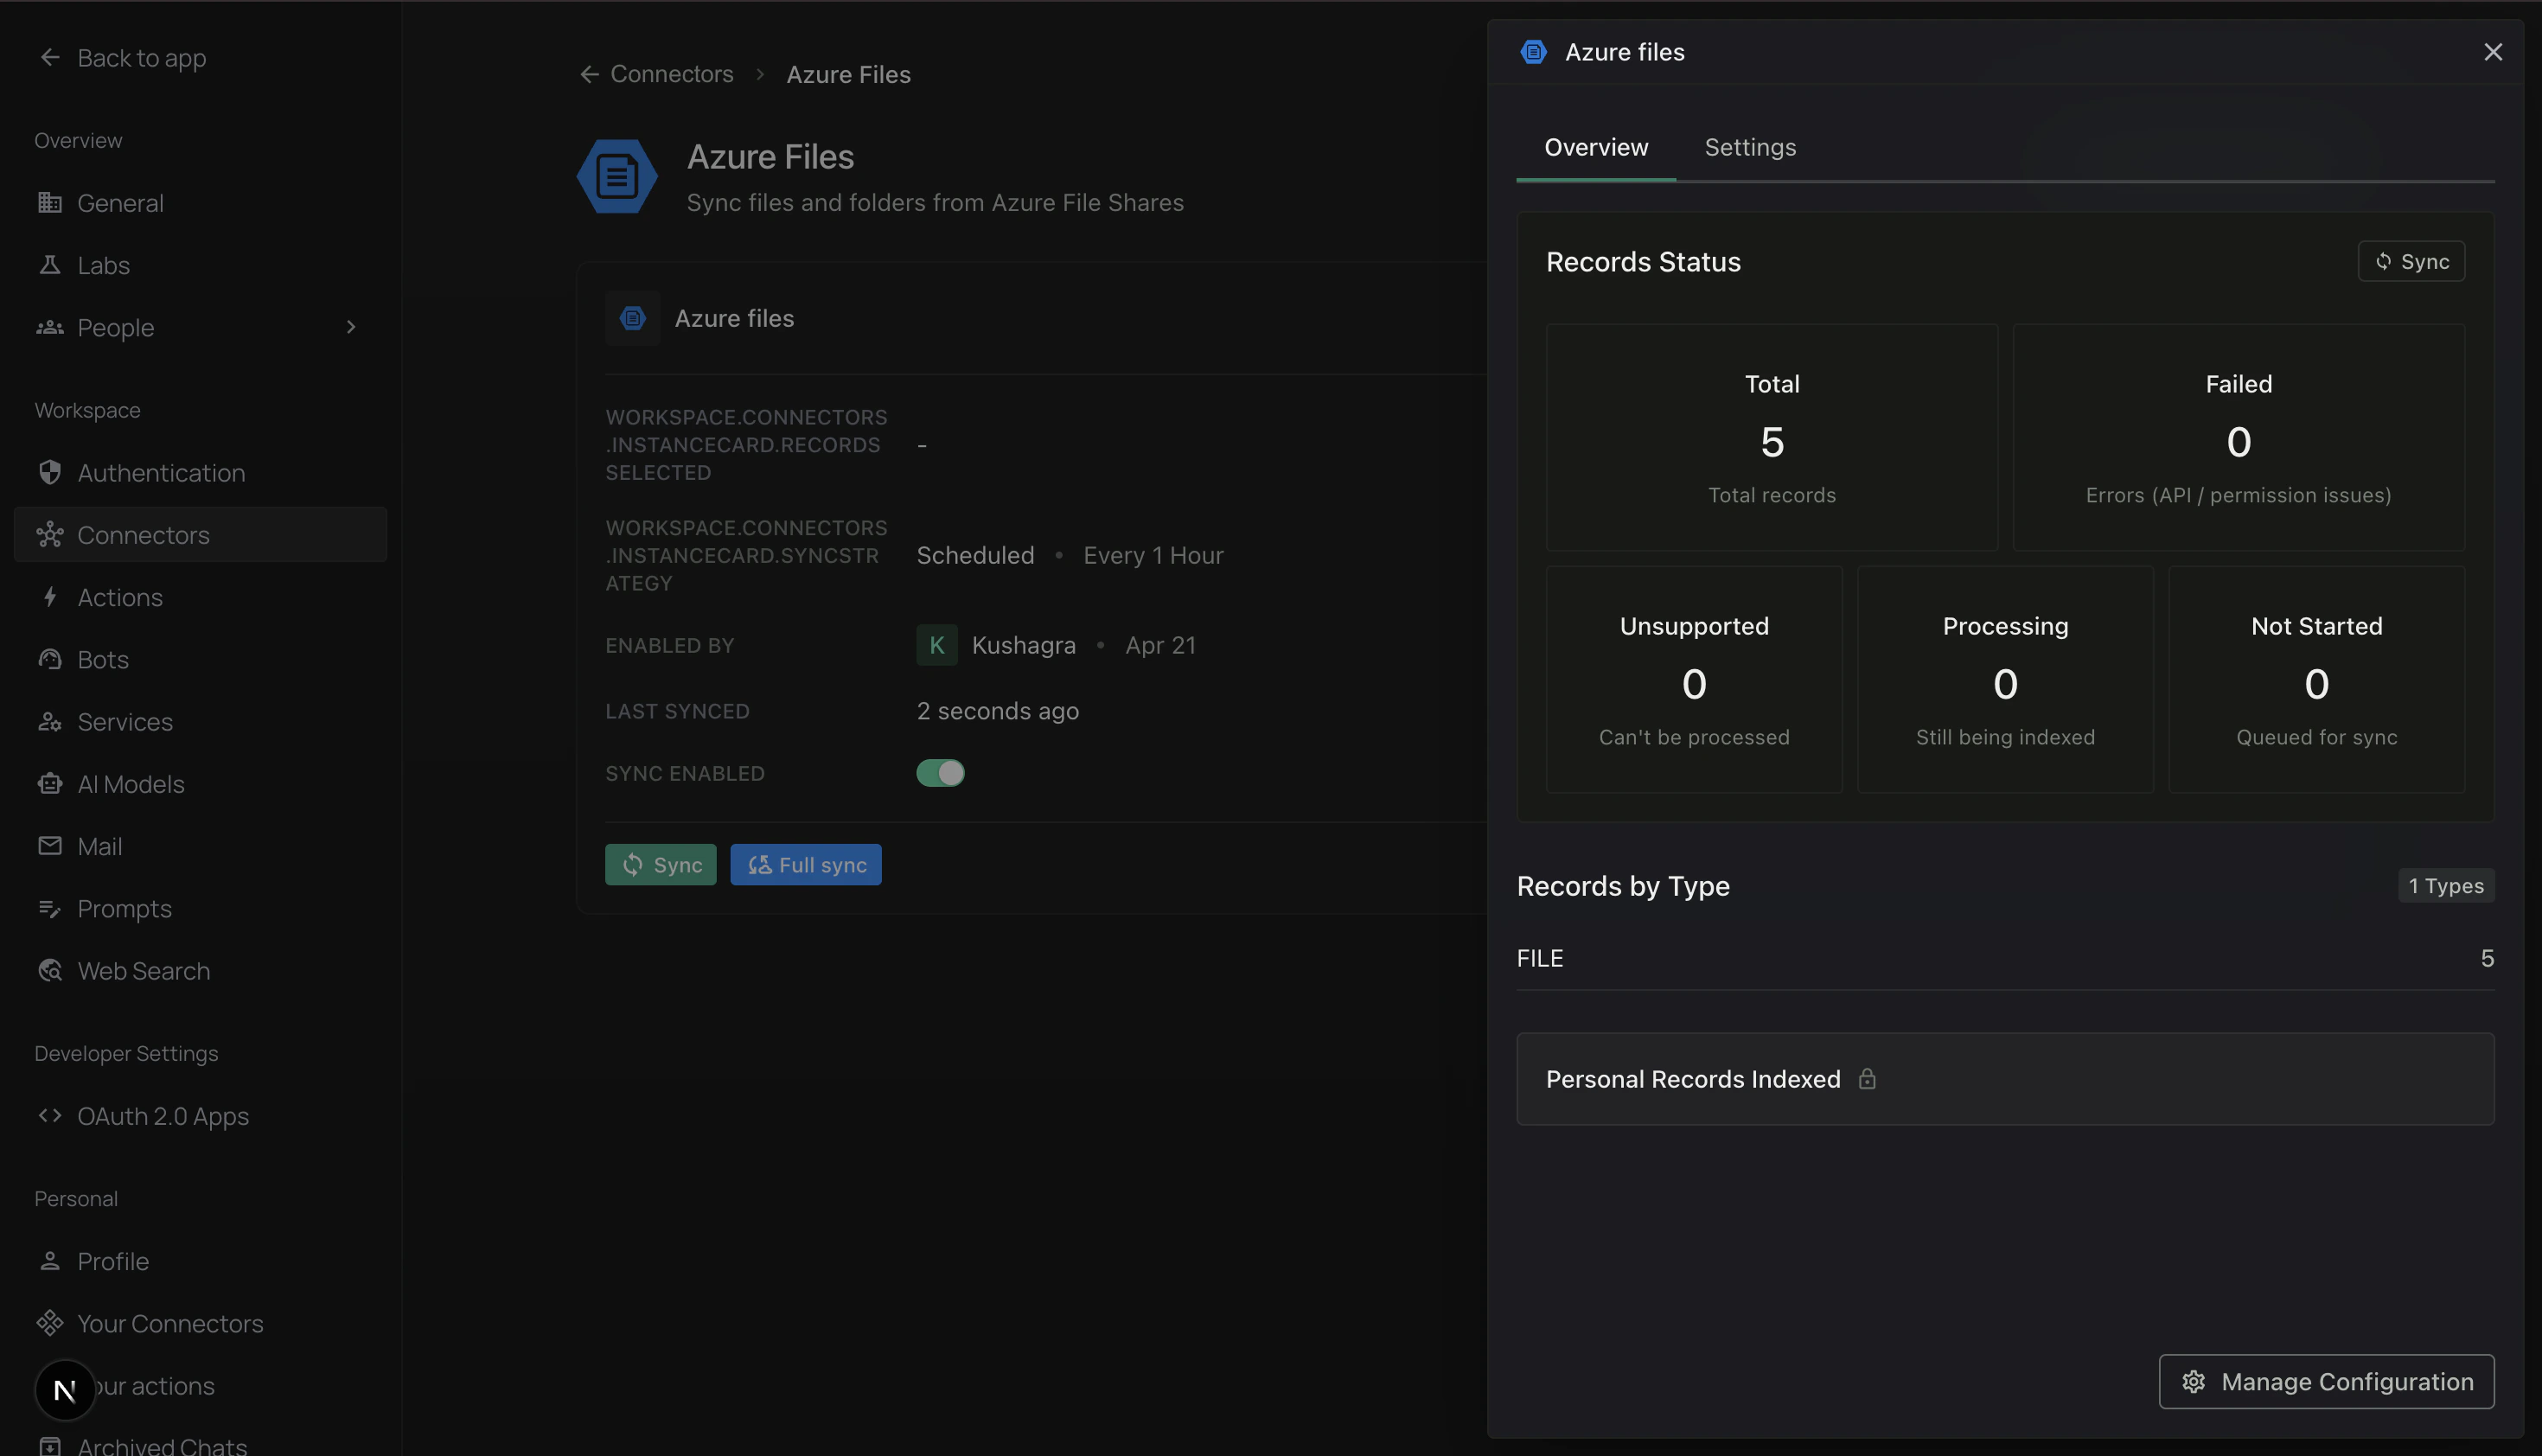Viewport: 2542px width, 1456px height.
Task: Open the OAuth 2.0 Apps menu item
Action: click(x=200, y=1115)
